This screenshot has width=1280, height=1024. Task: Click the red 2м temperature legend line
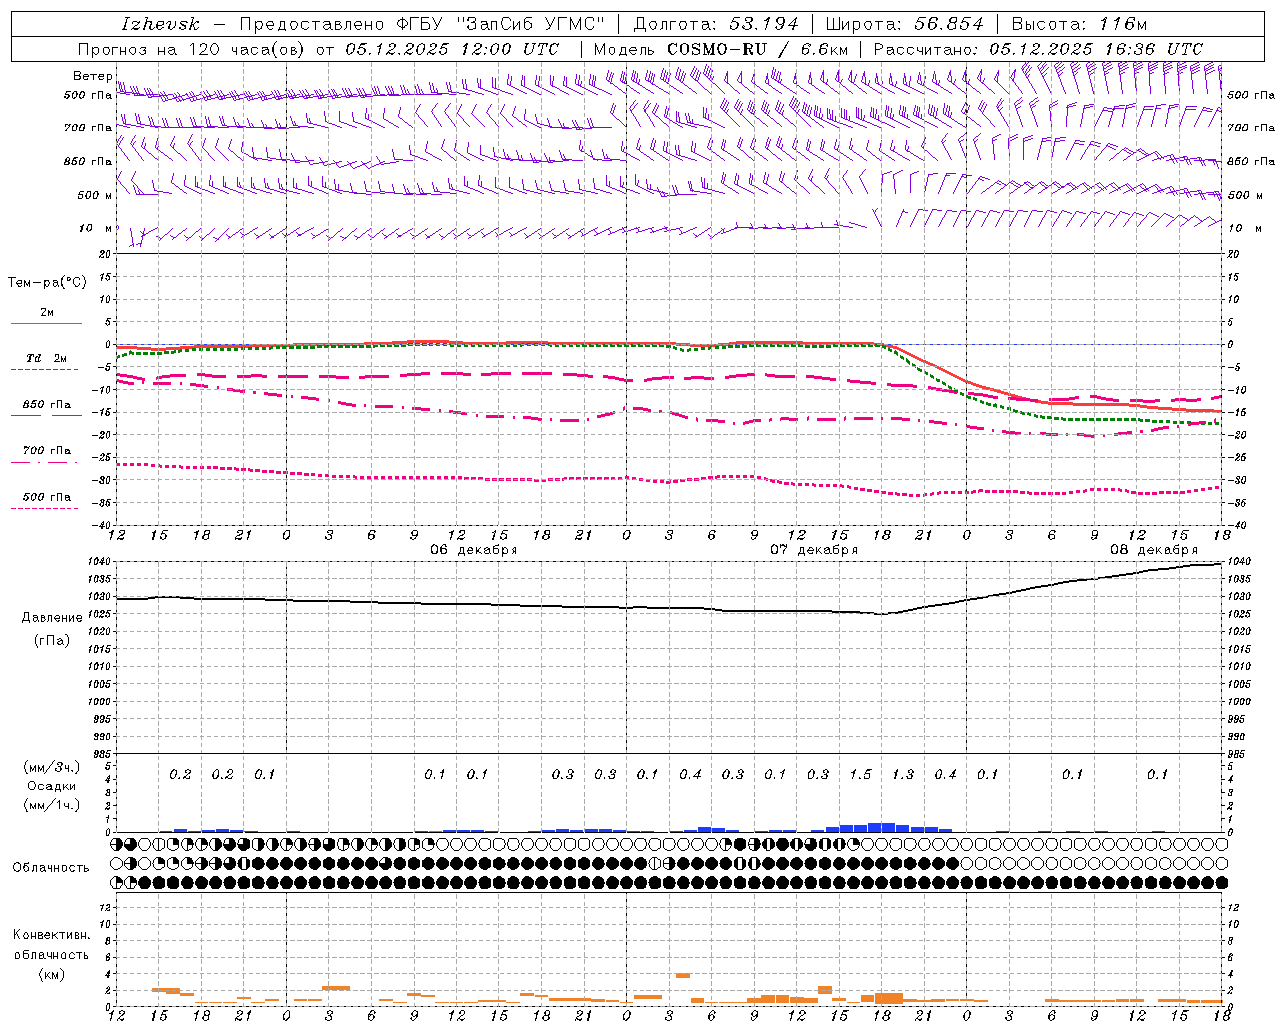point(46,324)
